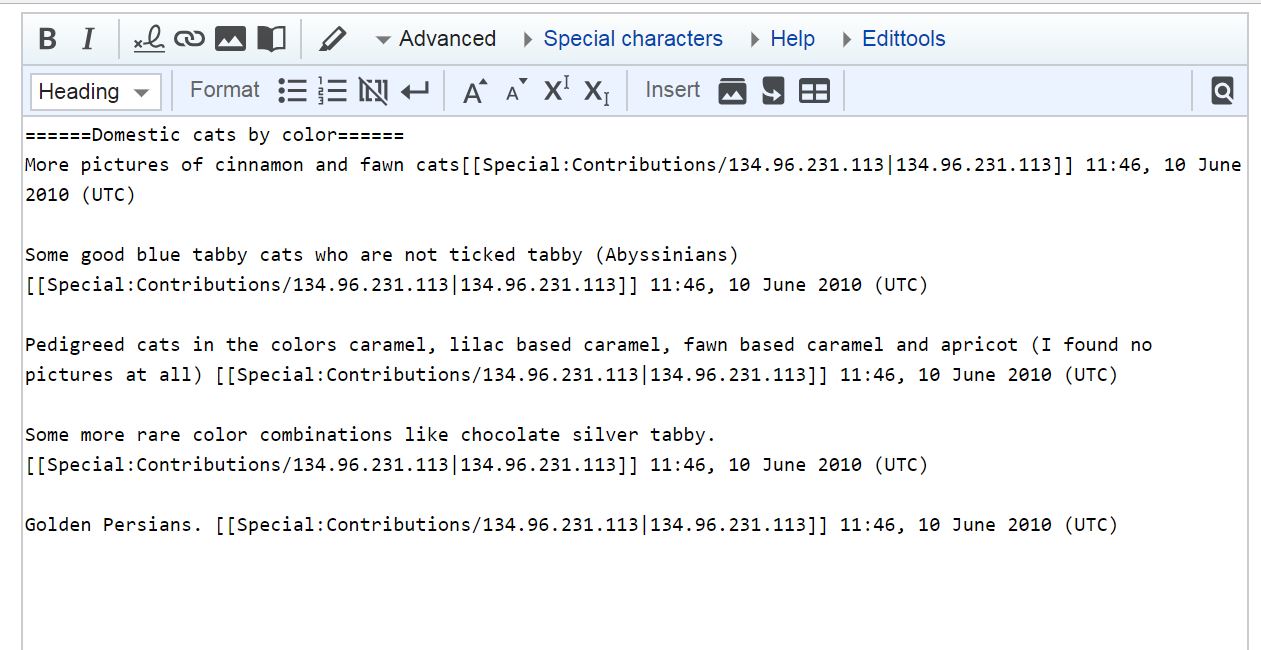Image resolution: width=1261 pixels, height=650 pixels.
Task: Insert signature and timestamp icon
Action: 149,39
